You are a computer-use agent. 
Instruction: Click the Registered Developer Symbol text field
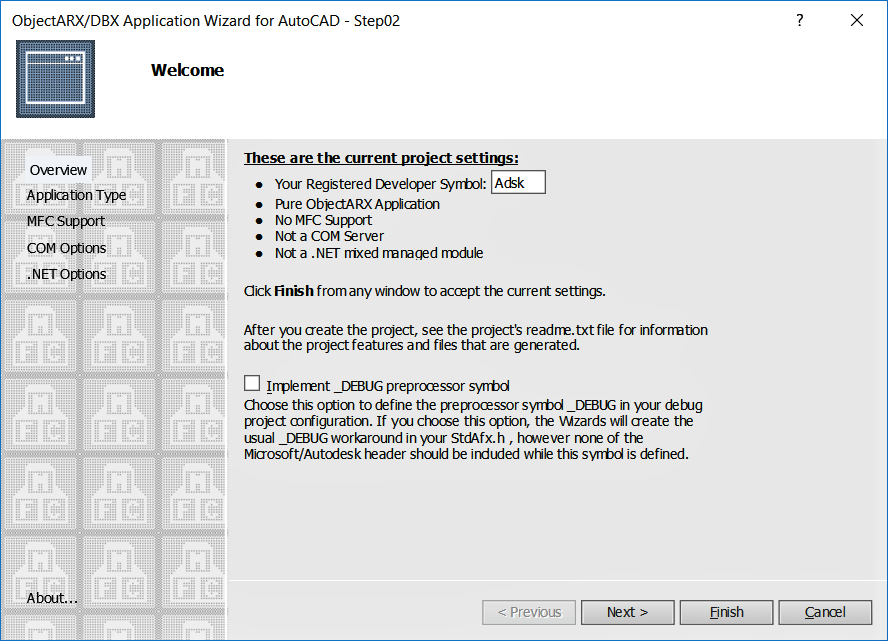click(518, 182)
